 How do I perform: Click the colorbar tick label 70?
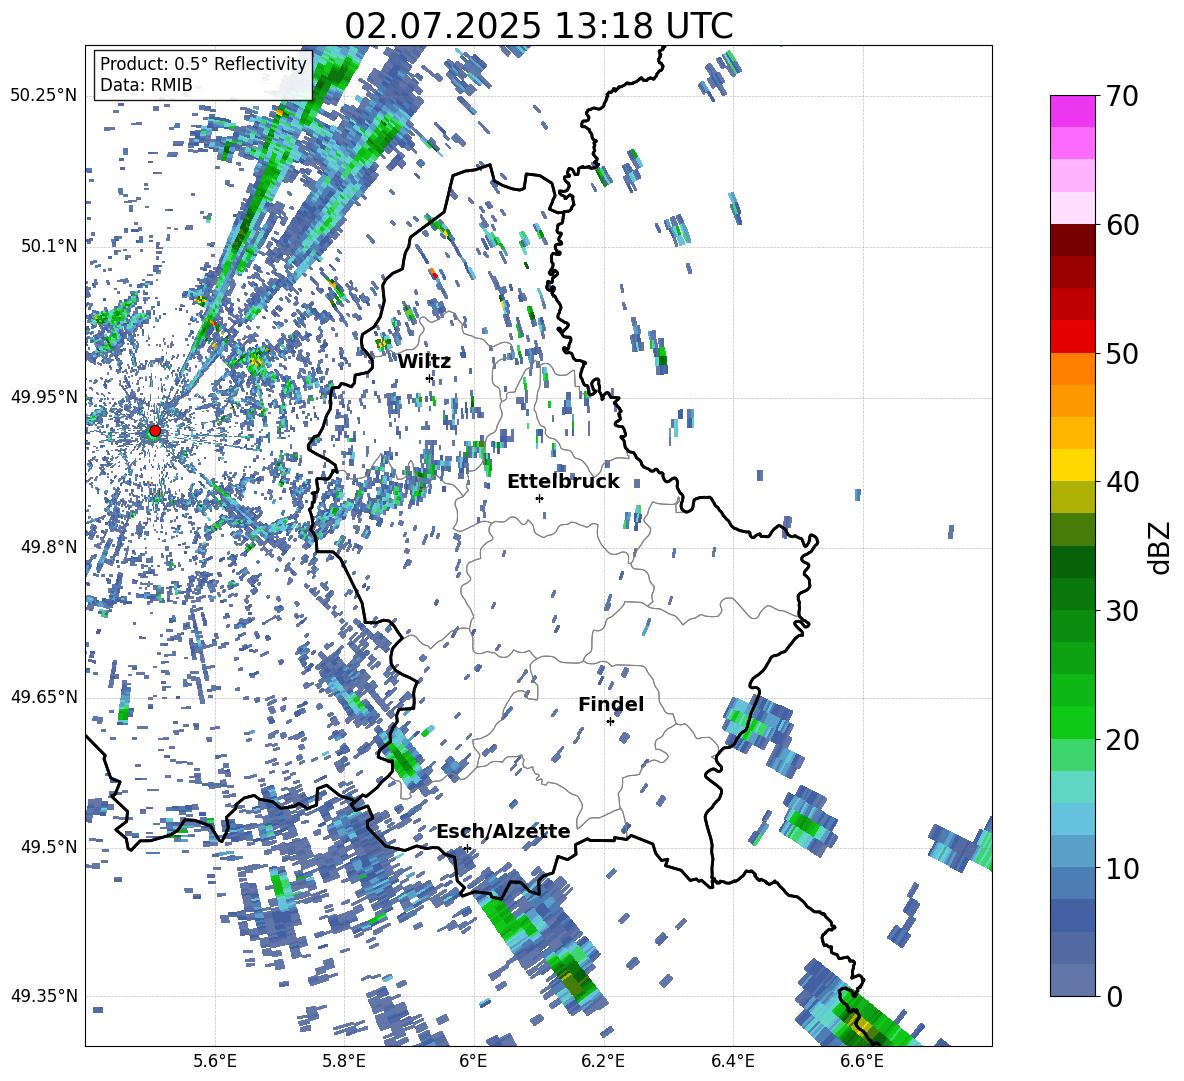coord(1122,96)
